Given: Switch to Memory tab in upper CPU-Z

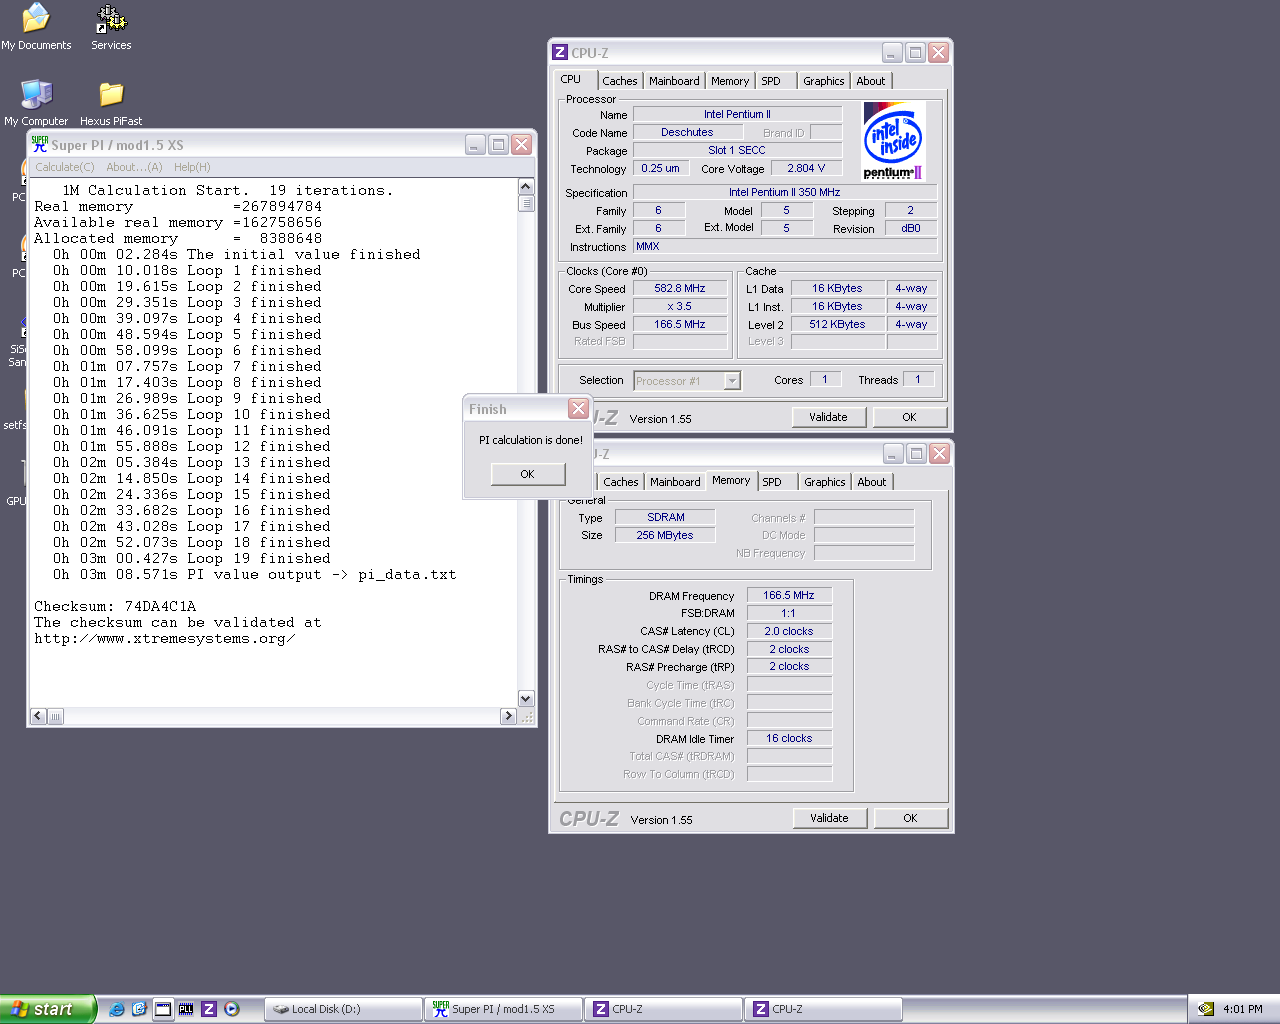Looking at the screenshot, I should 730,81.
